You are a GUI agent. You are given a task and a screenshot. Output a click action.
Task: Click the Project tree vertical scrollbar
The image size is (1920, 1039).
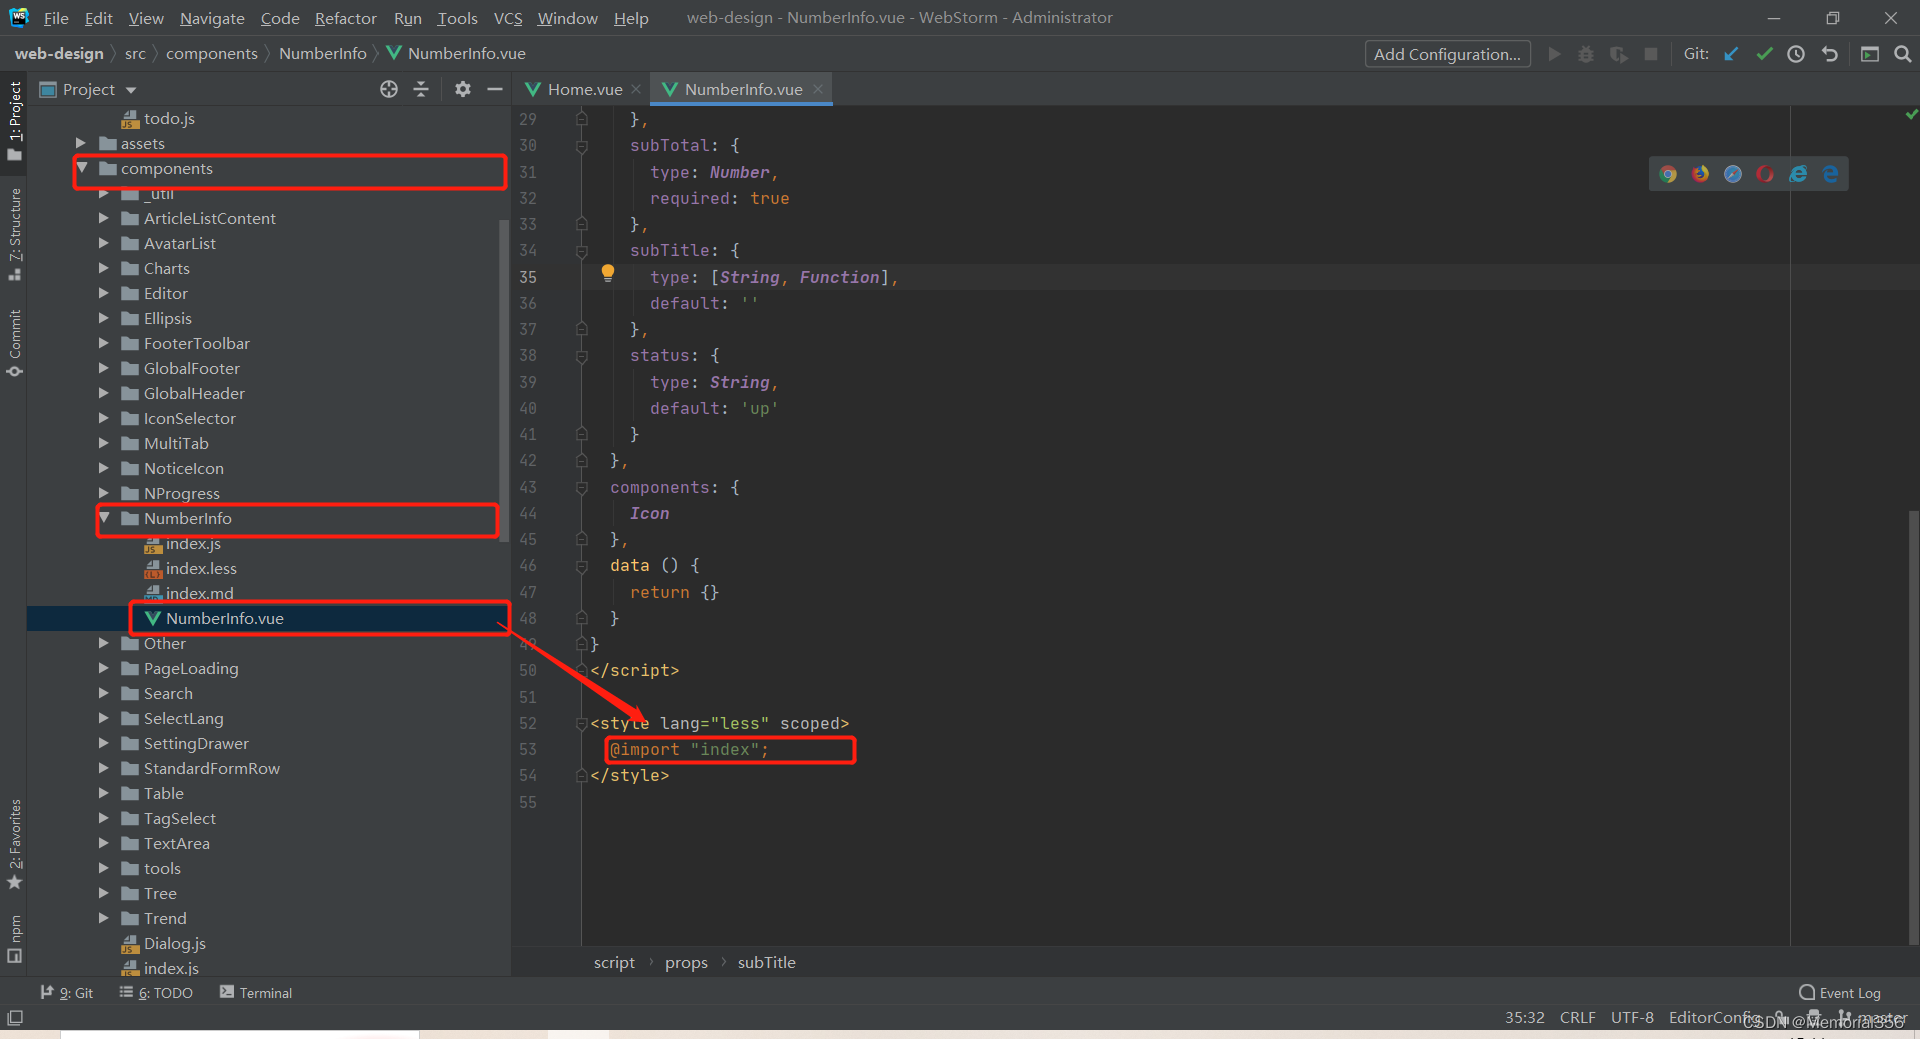[504, 380]
